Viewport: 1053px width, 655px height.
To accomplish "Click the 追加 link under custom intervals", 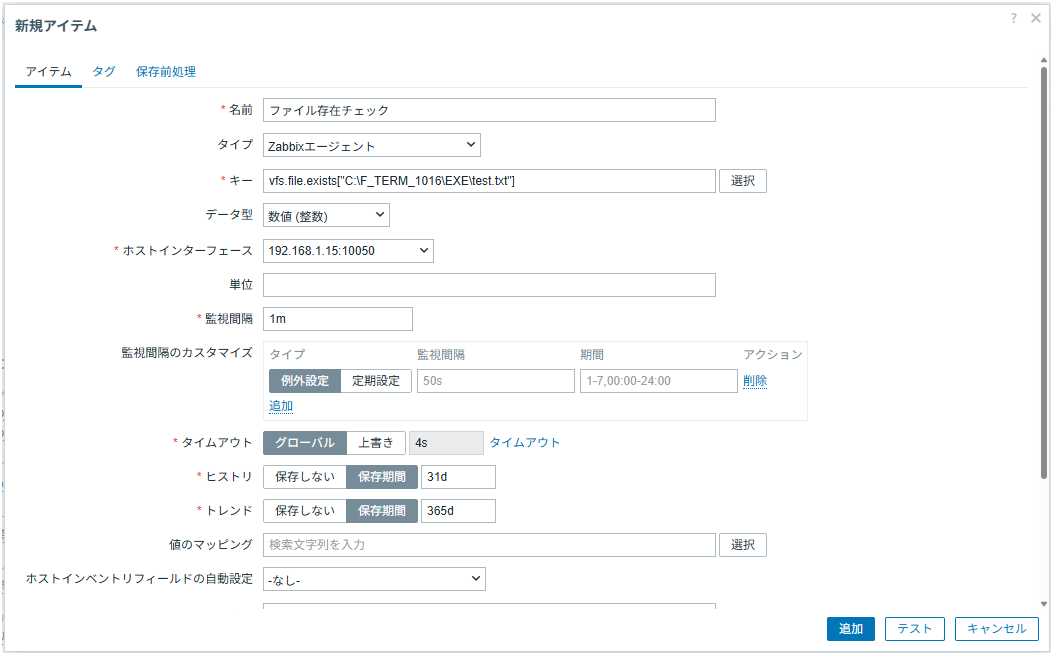I will pos(281,406).
